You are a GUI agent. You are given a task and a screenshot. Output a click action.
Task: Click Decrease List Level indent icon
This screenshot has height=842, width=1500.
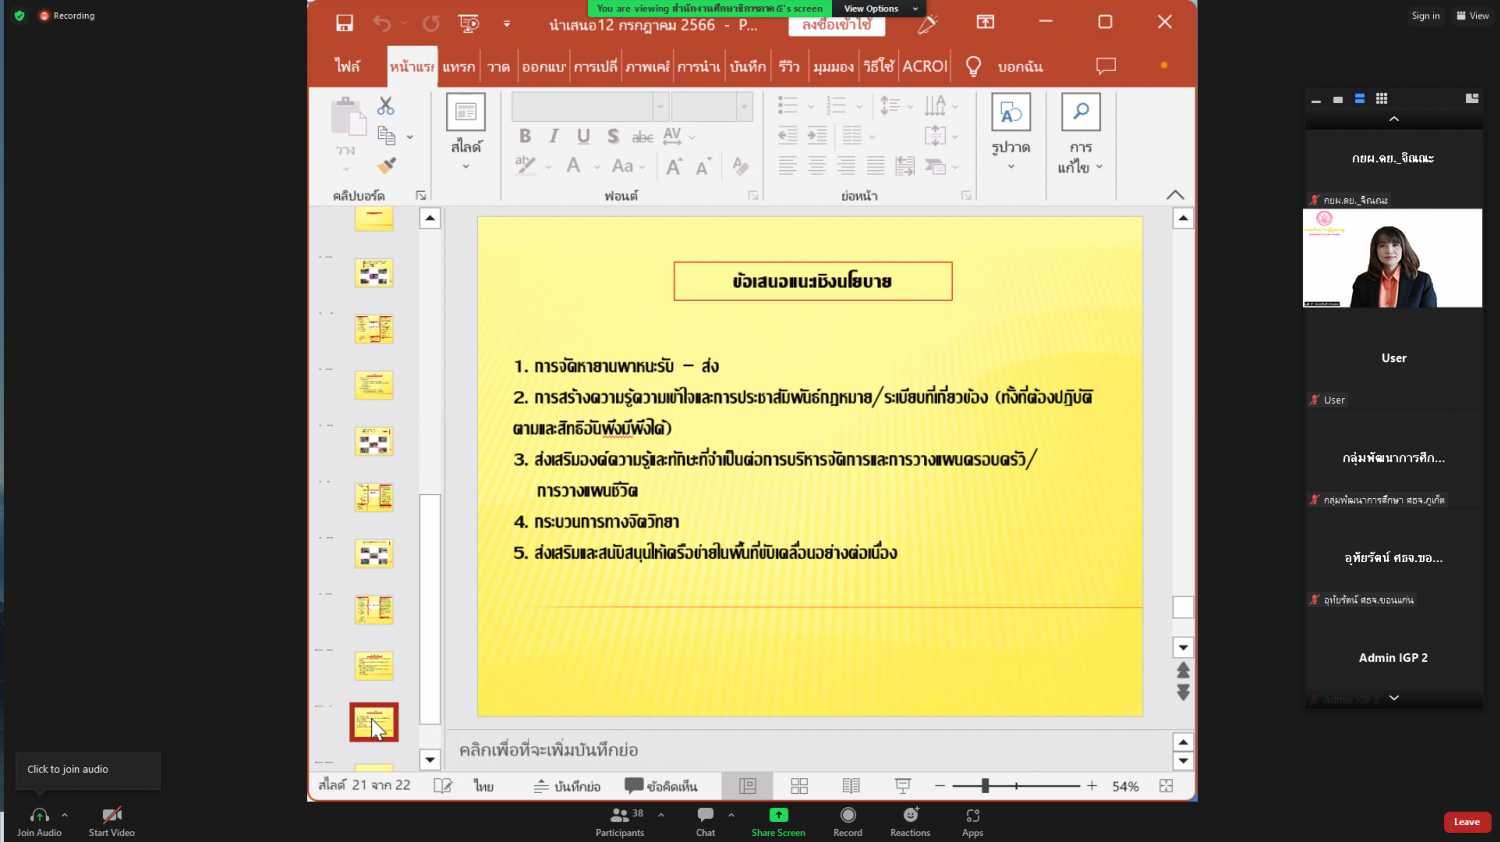coord(788,135)
